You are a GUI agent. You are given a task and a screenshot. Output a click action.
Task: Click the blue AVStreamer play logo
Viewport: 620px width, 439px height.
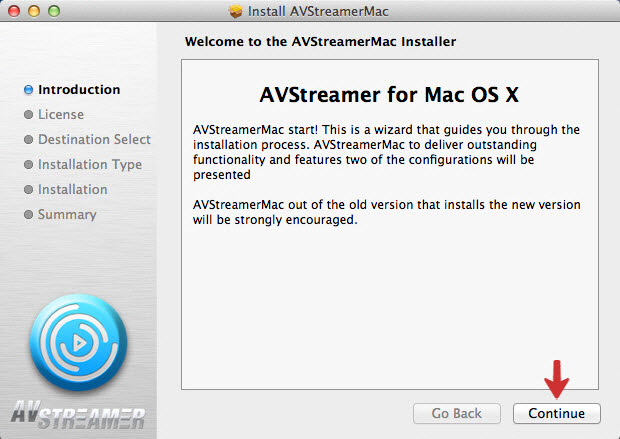[79, 342]
